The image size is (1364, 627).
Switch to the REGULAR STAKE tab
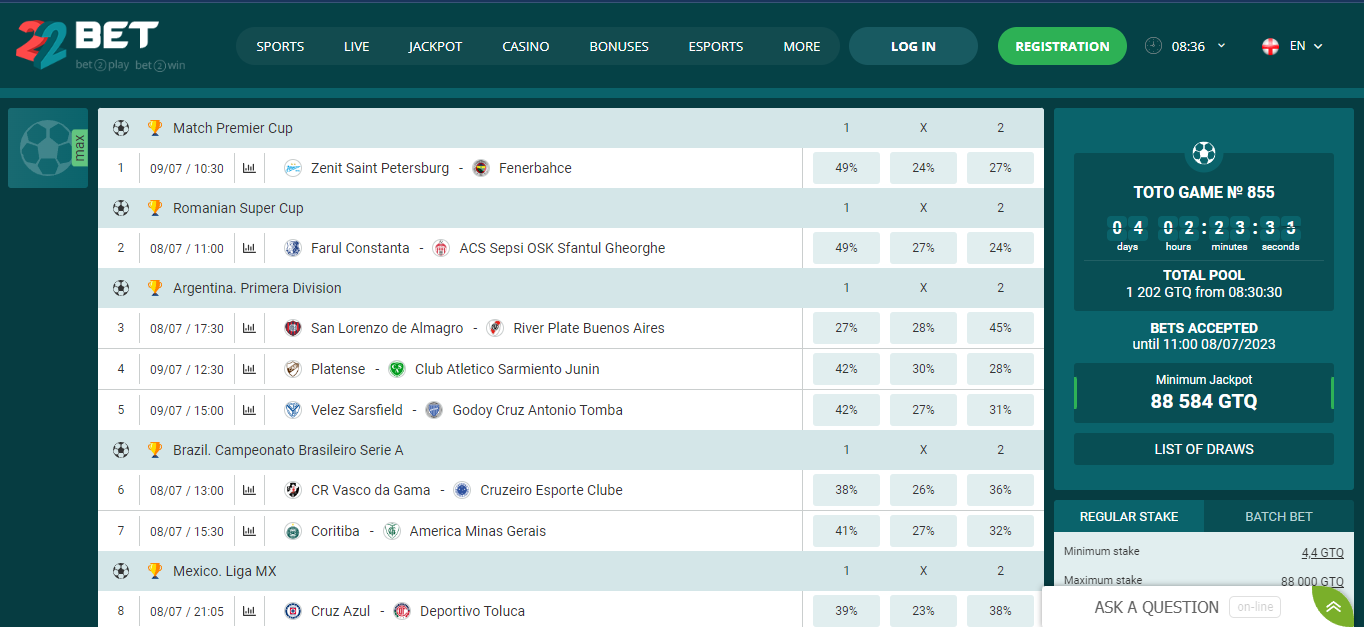pos(1129,516)
